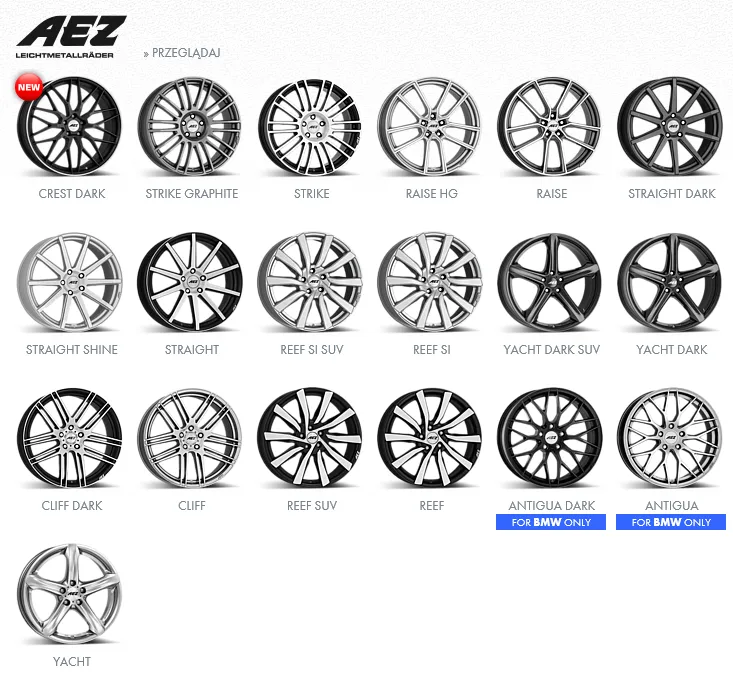The width and height of the screenshot is (733, 678).
Task: Click the For BMW Only badge under Antigua Dark
Action: pyautogui.click(x=551, y=522)
